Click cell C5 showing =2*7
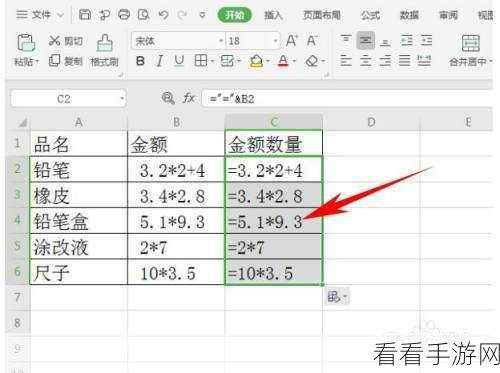 (x=274, y=247)
